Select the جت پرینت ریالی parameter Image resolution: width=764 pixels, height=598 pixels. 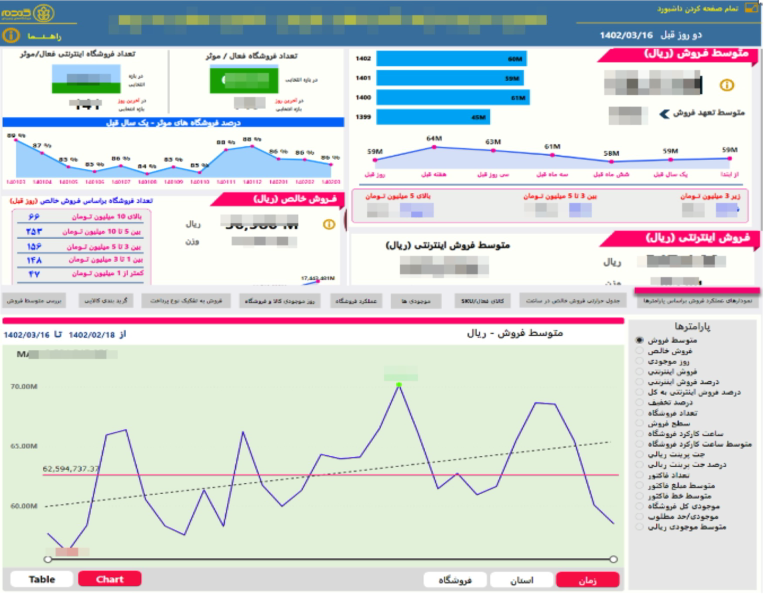tap(639, 454)
